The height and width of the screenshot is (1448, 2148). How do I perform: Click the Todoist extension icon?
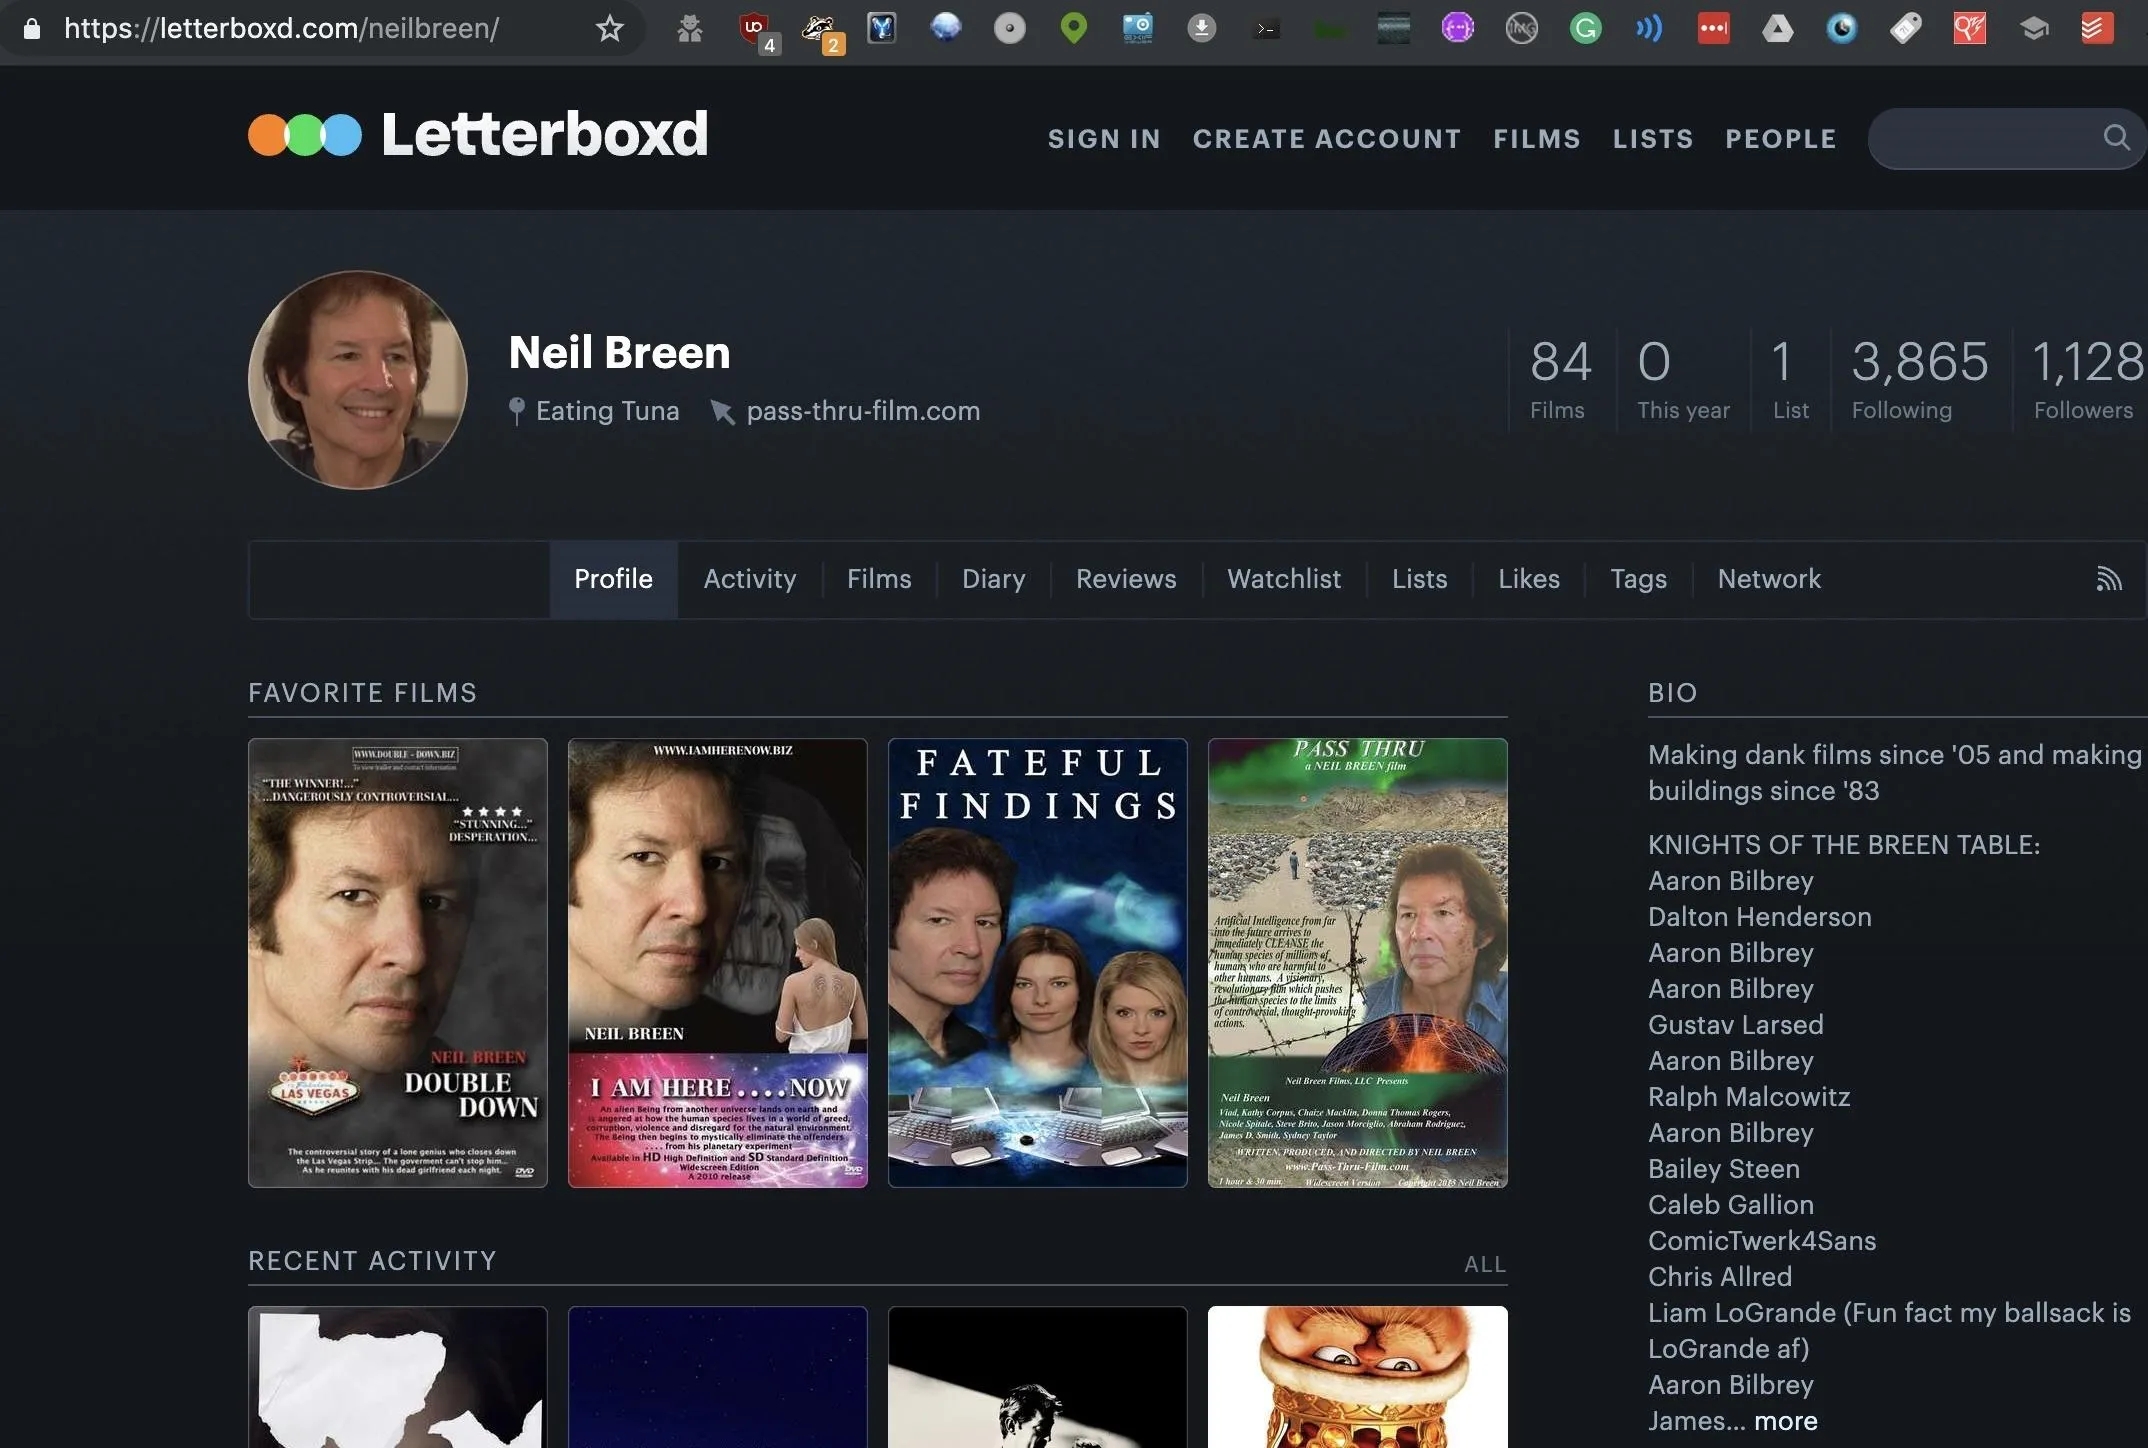tap(2097, 28)
